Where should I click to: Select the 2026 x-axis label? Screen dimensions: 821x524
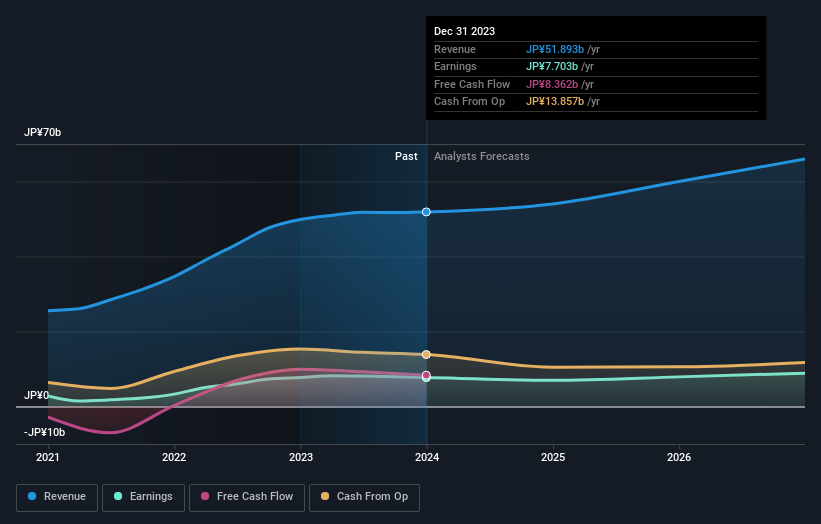pyautogui.click(x=679, y=457)
